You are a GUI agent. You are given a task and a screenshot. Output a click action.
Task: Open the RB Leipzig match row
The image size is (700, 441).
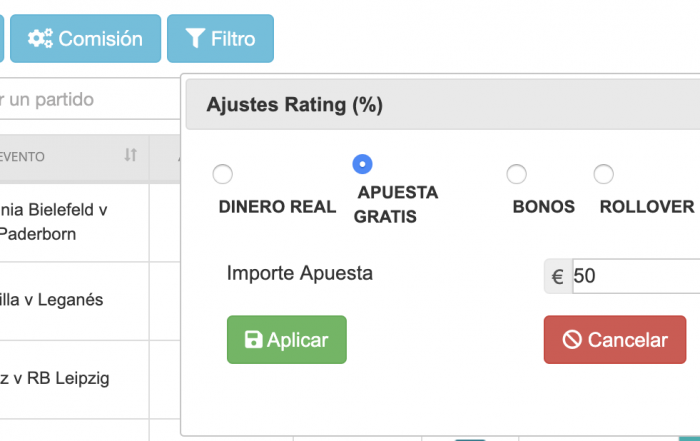(x=74, y=379)
